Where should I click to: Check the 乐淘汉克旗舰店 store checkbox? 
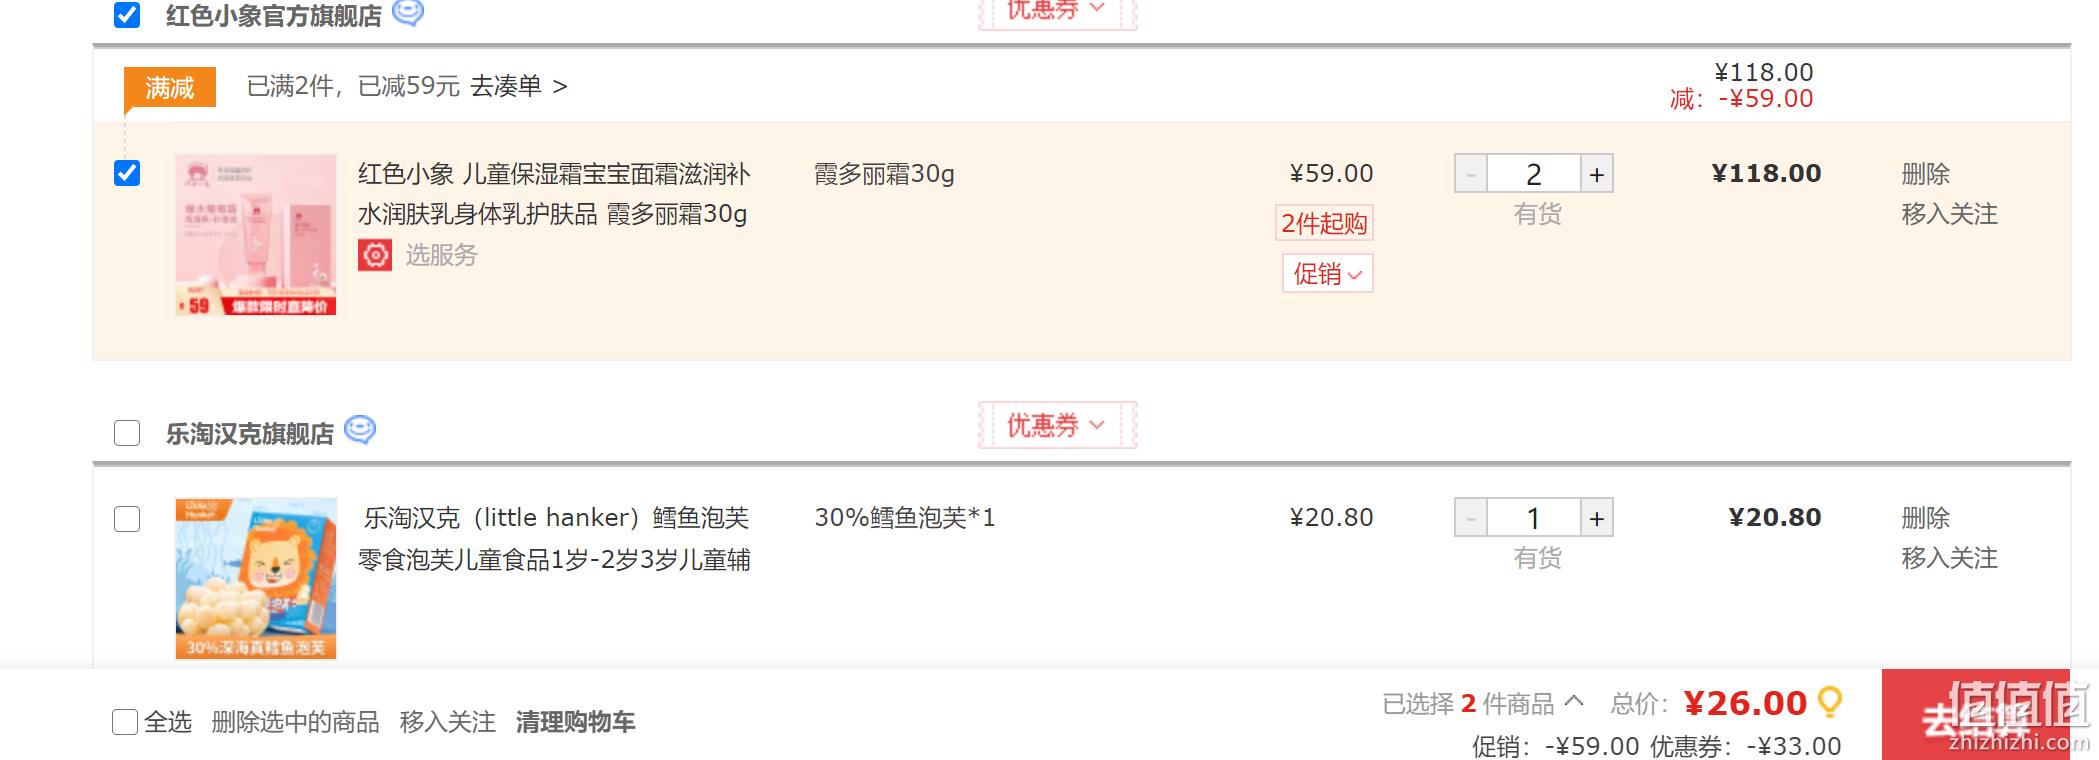pyautogui.click(x=127, y=433)
